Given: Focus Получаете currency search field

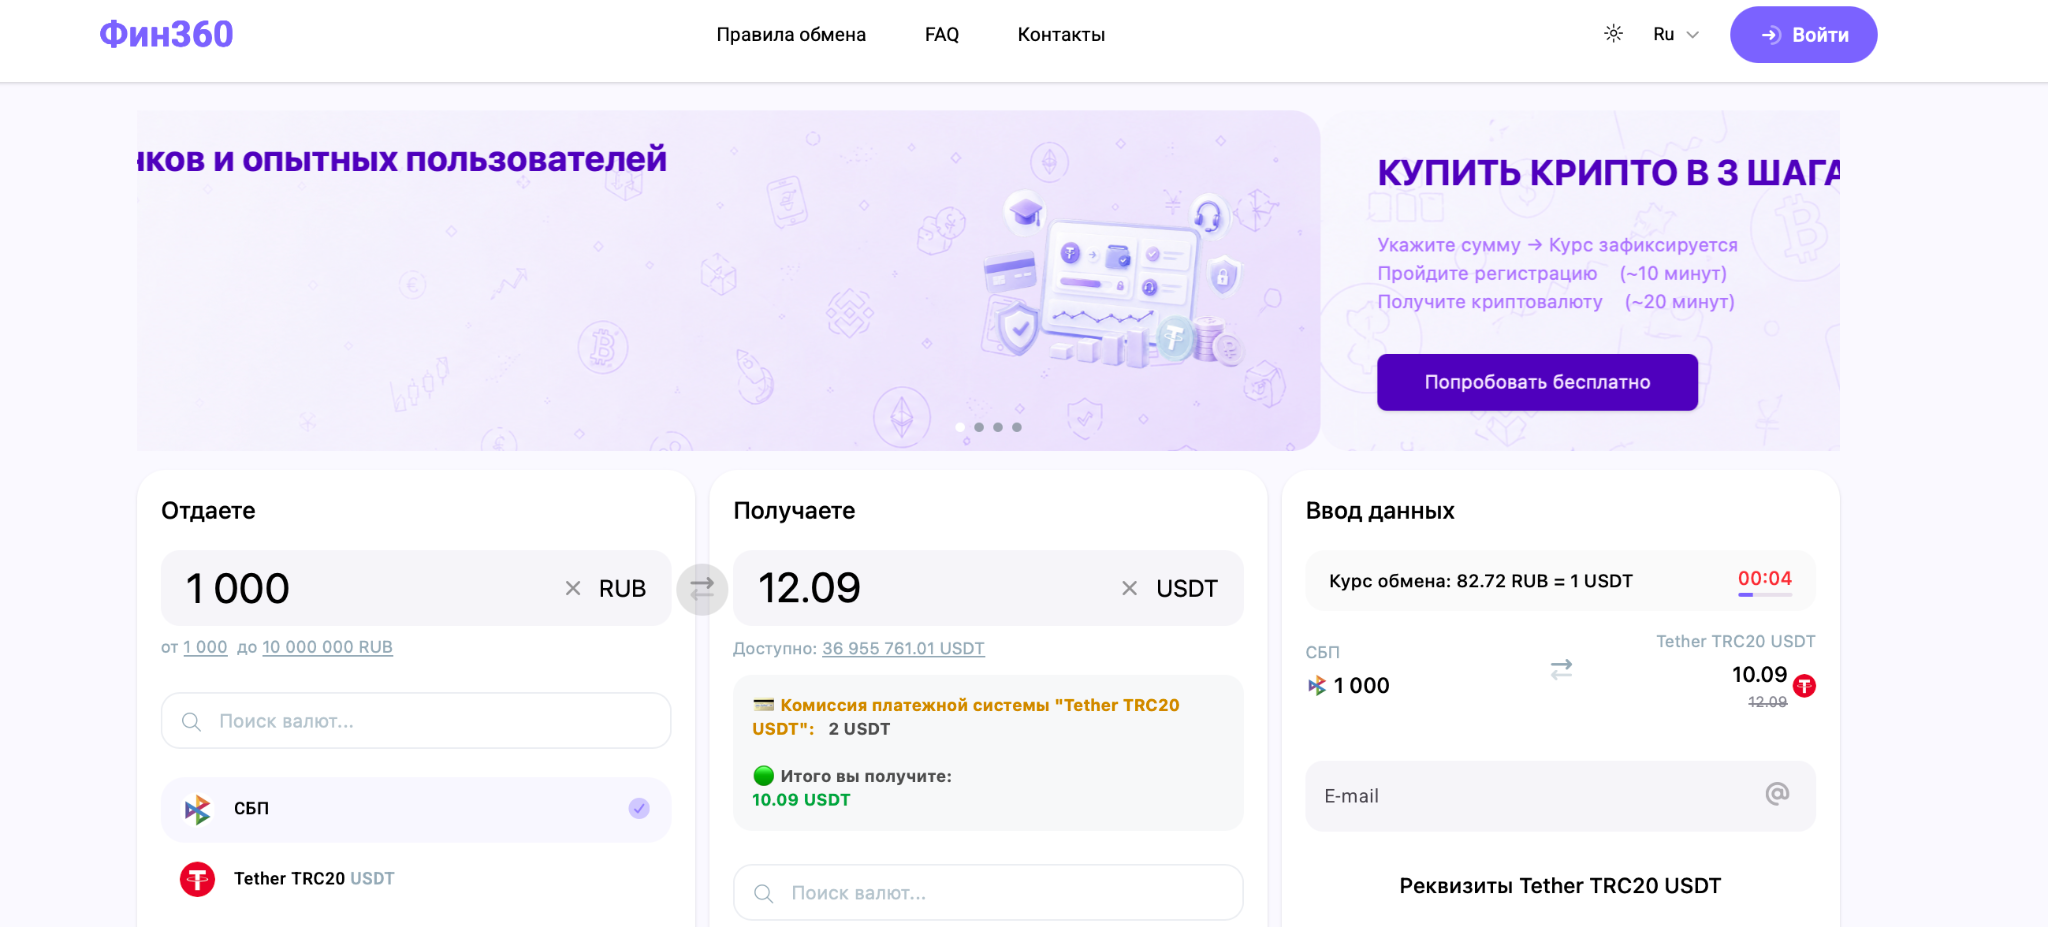Looking at the screenshot, I should 988,893.
